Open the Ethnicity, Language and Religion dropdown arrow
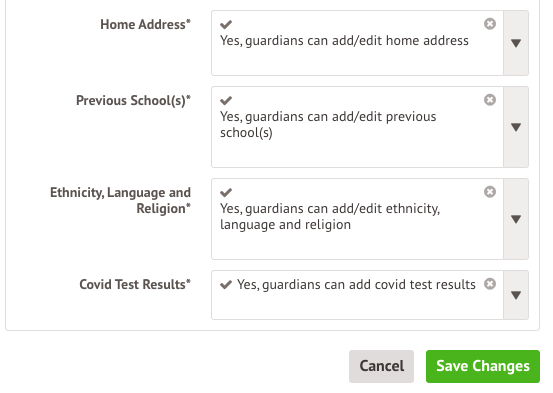The image size is (553, 393). [516, 219]
